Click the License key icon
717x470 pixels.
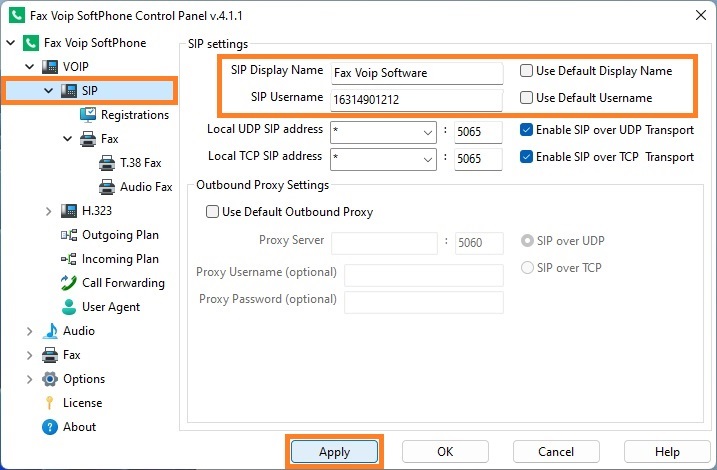[50, 403]
